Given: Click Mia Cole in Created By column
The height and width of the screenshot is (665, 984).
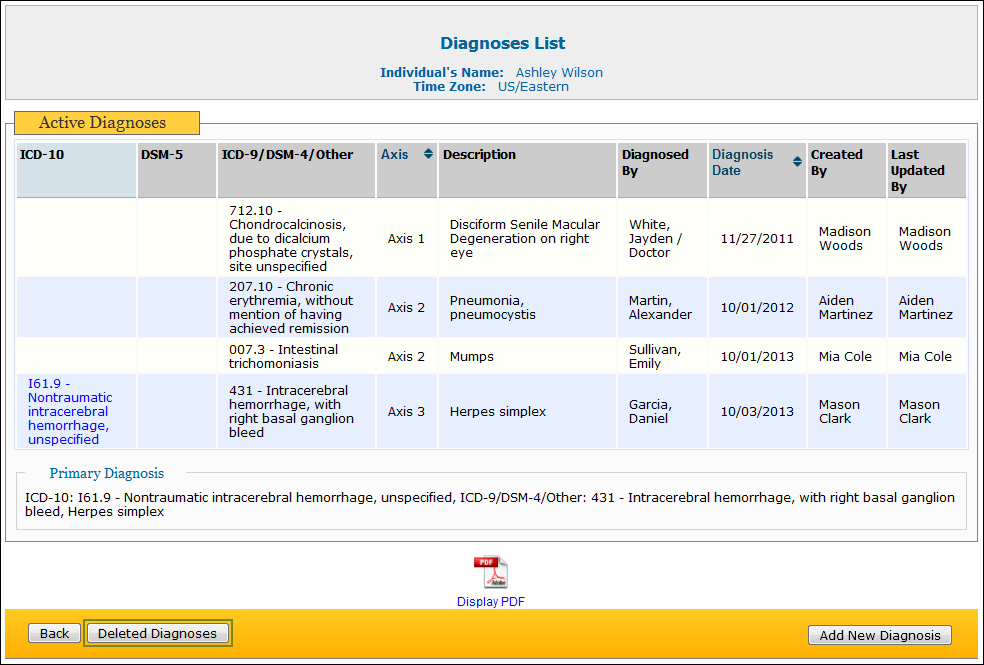Looking at the screenshot, I should tap(845, 356).
